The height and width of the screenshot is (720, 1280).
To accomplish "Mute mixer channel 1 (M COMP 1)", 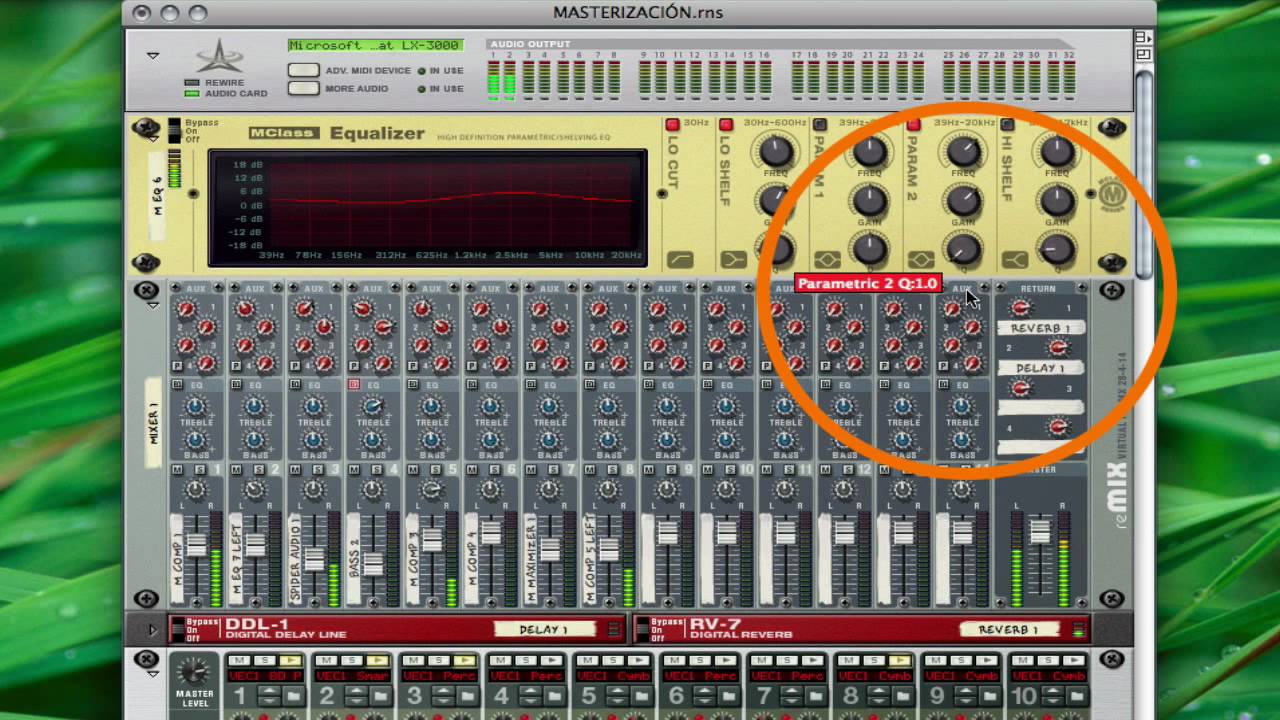I will 177,469.
